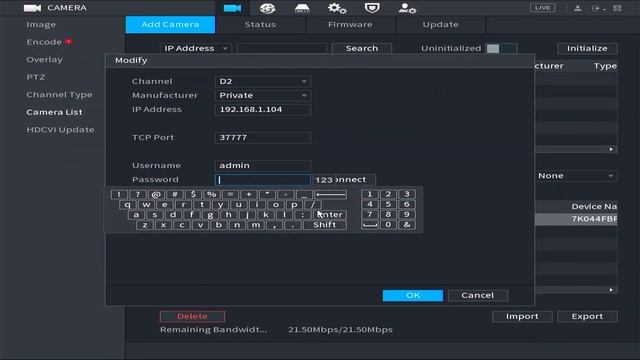This screenshot has height=360, width=640.
Task: Click the m key on virtual keyboard
Action: (256, 225)
